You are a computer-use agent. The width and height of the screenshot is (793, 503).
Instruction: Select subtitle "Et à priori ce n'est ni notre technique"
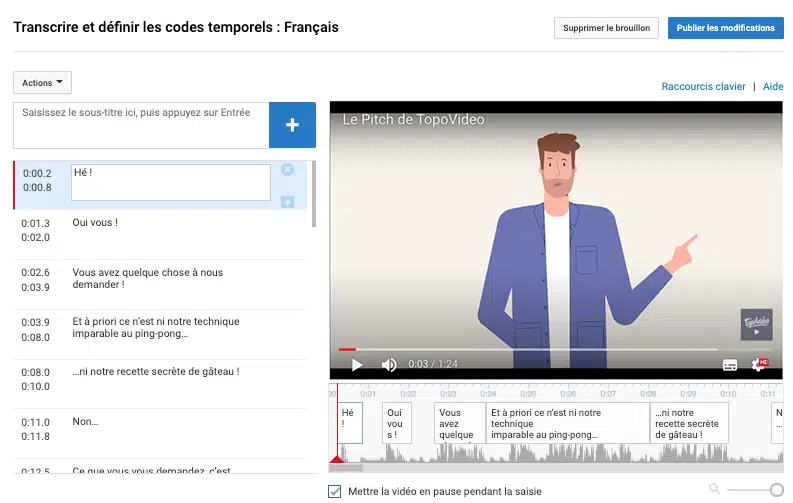[x=160, y=335]
